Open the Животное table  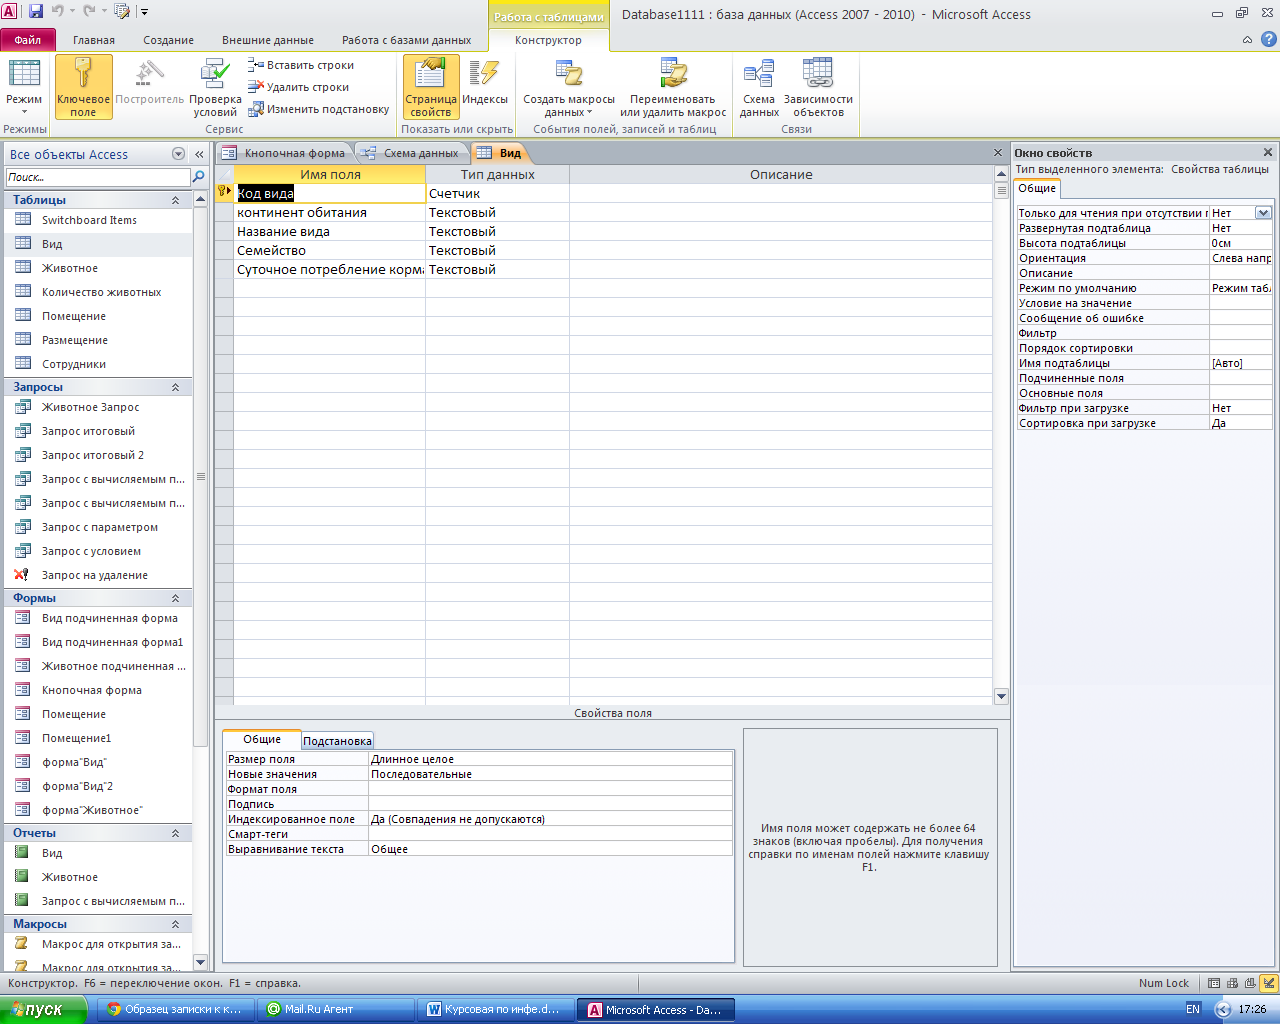tap(98, 268)
